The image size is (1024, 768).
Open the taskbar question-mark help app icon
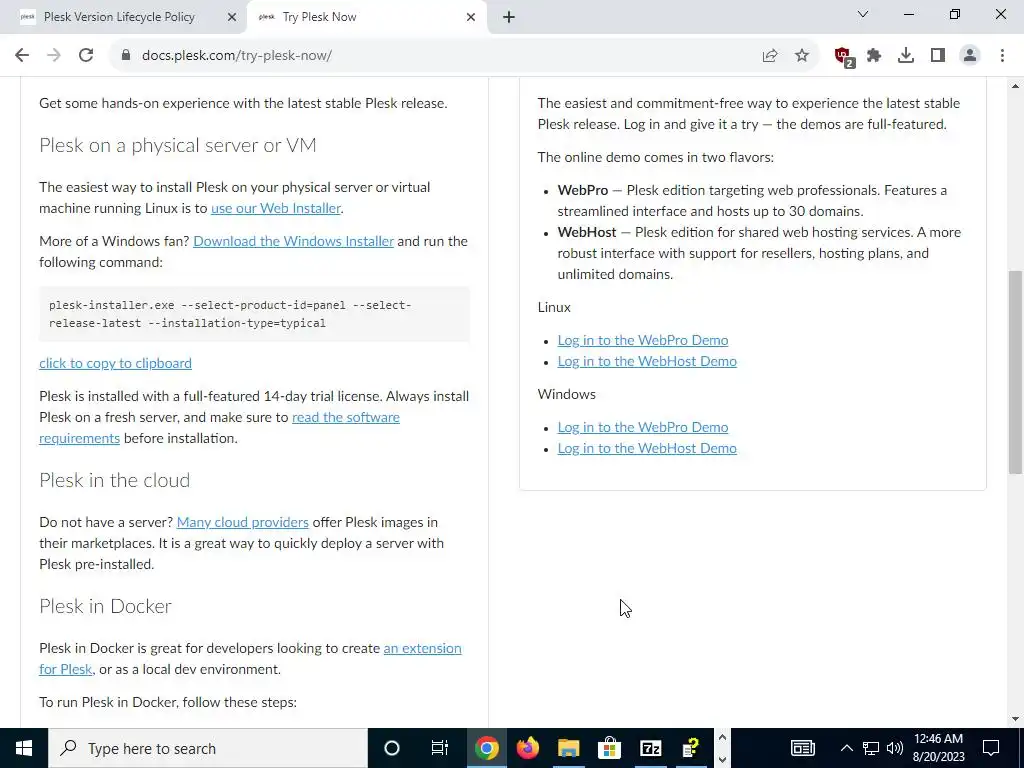(691, 748)
